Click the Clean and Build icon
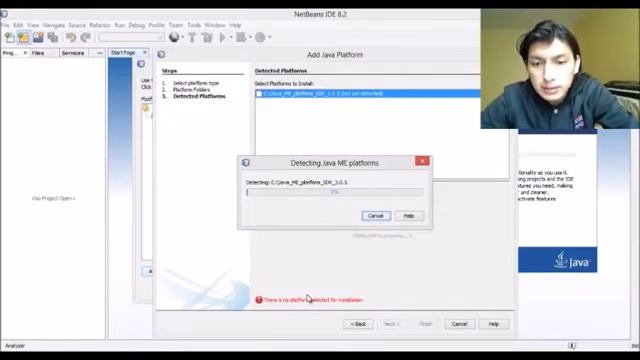 [207, 38]
